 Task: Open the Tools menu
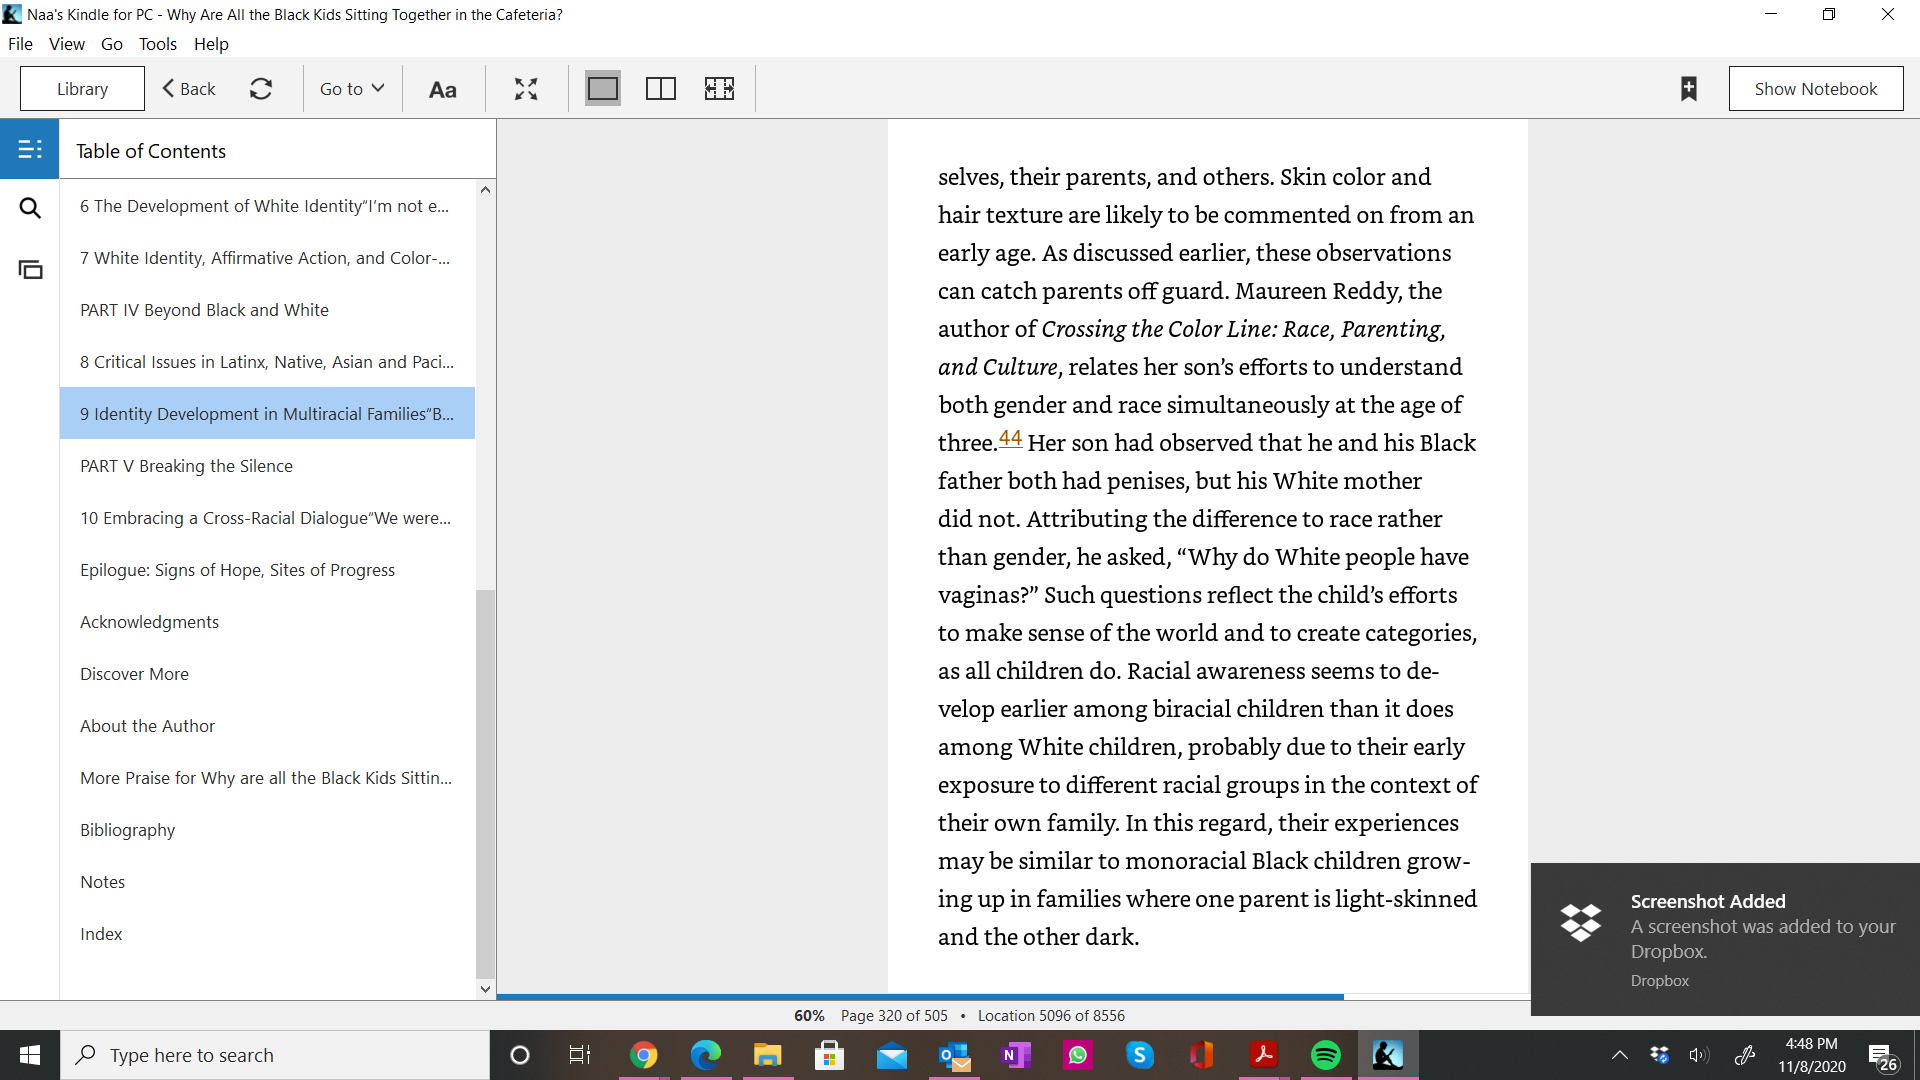pyautogui.click(x=158, y=44)
